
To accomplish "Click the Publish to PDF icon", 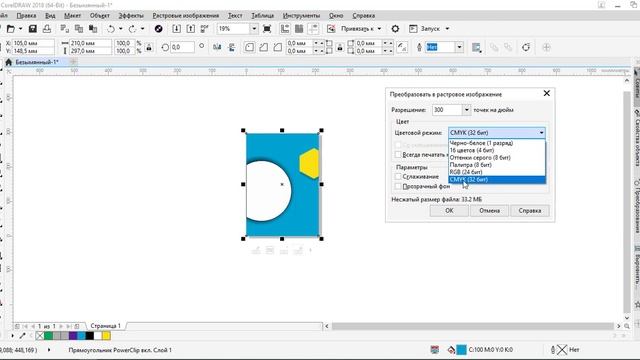I will click(204, 29).
